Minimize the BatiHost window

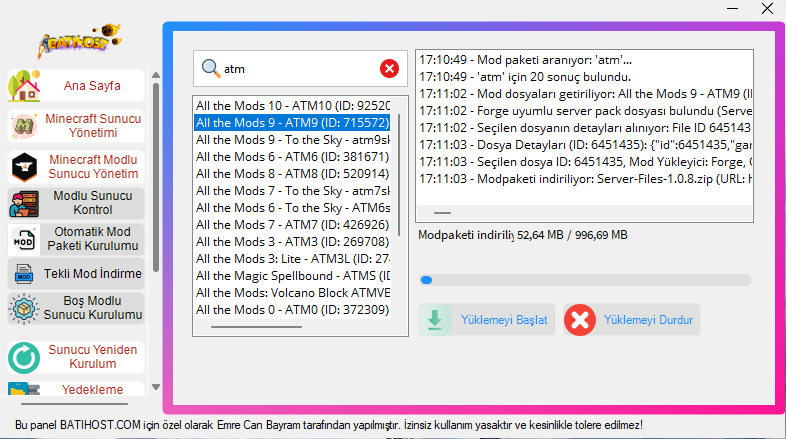732,9
